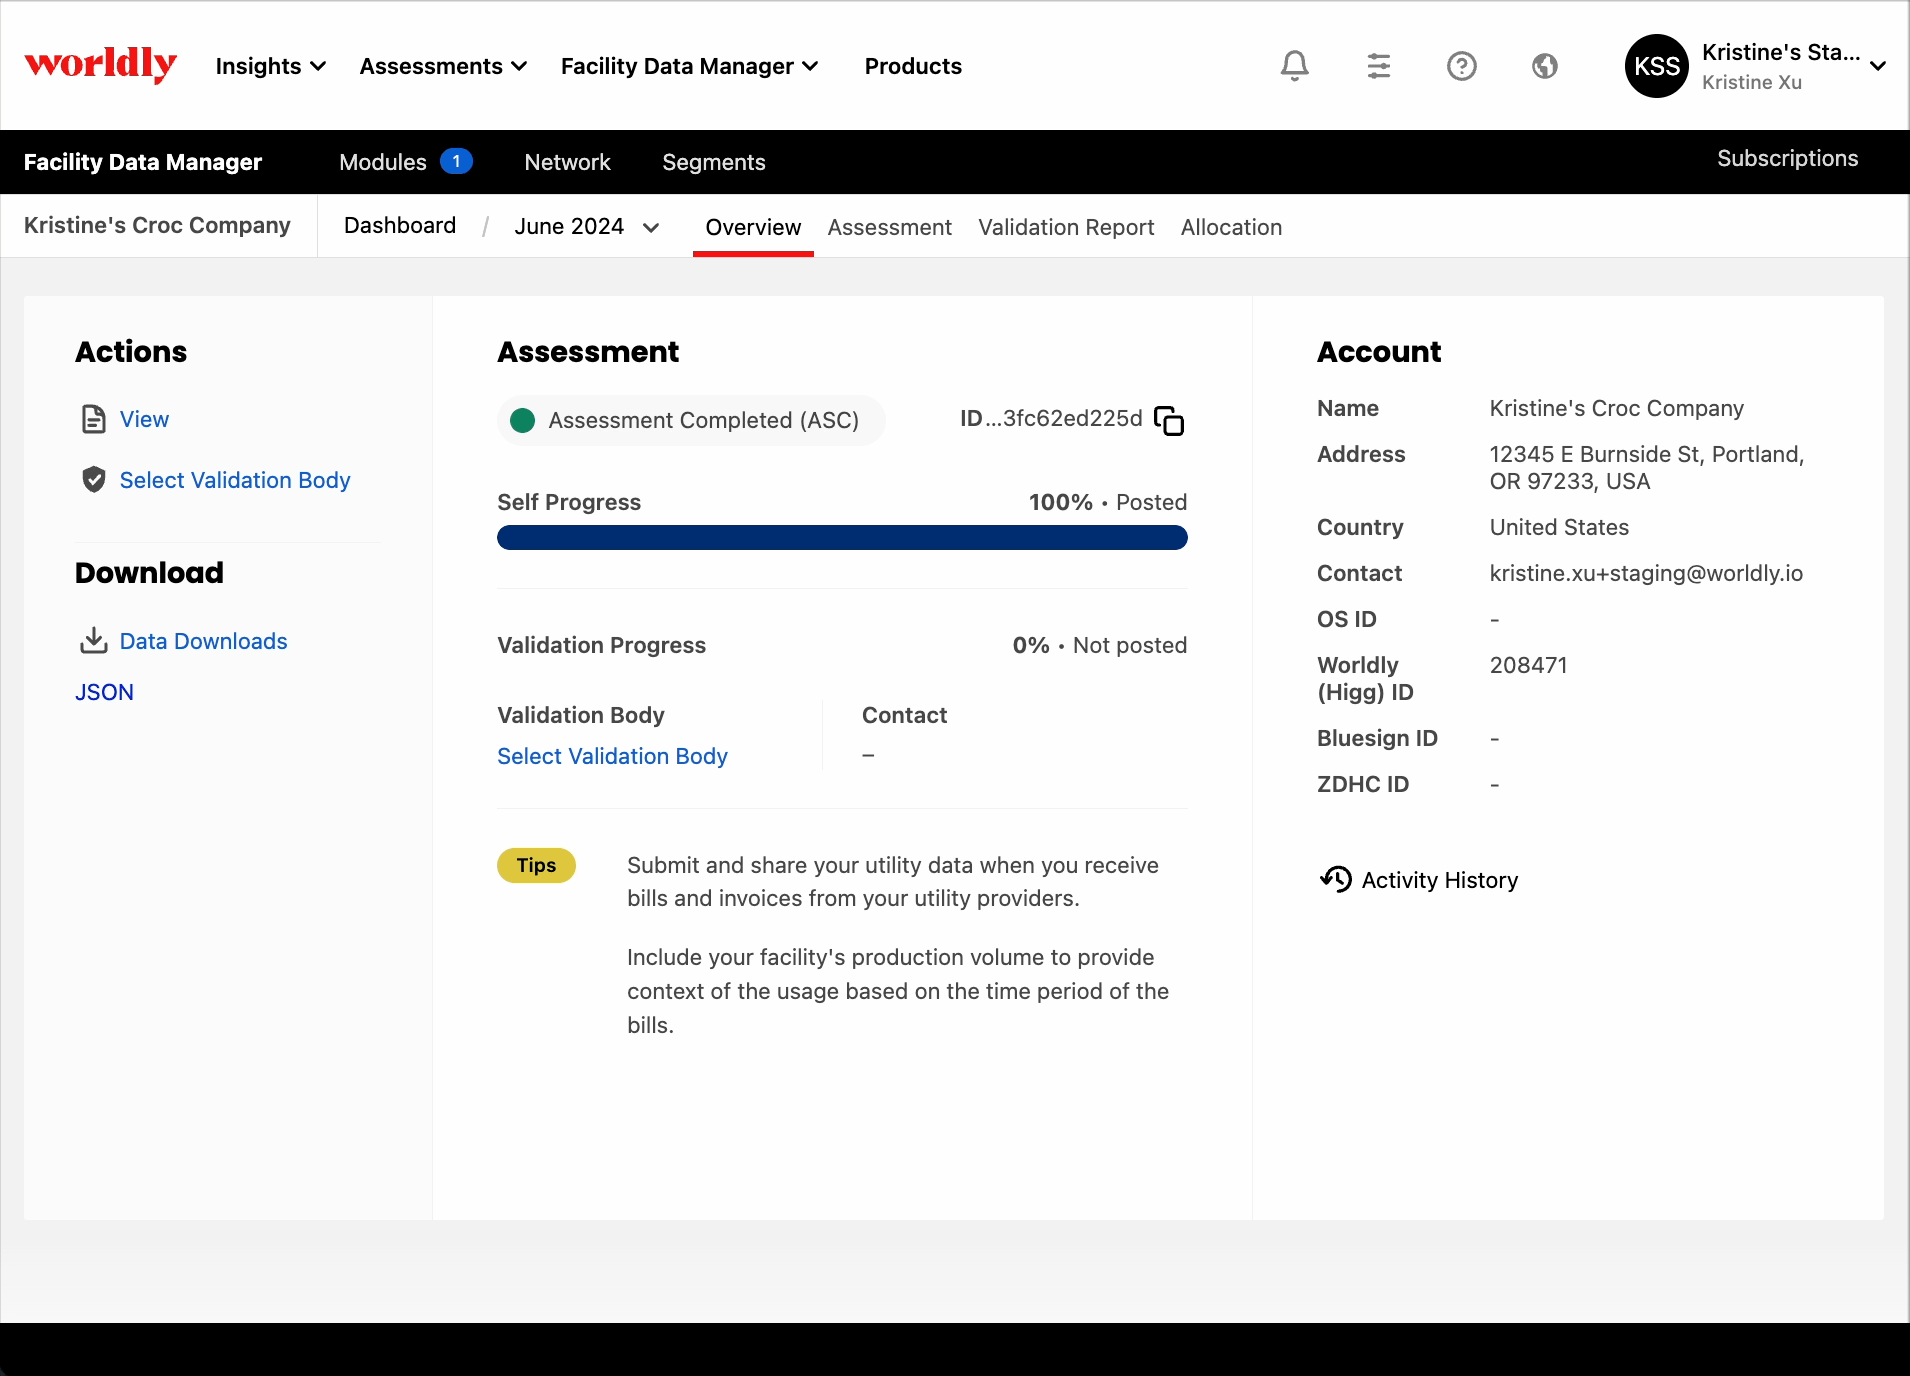Click Select Validation Body under Actions
This screenshot has width=1910, height=1376.
pos(235,480)
